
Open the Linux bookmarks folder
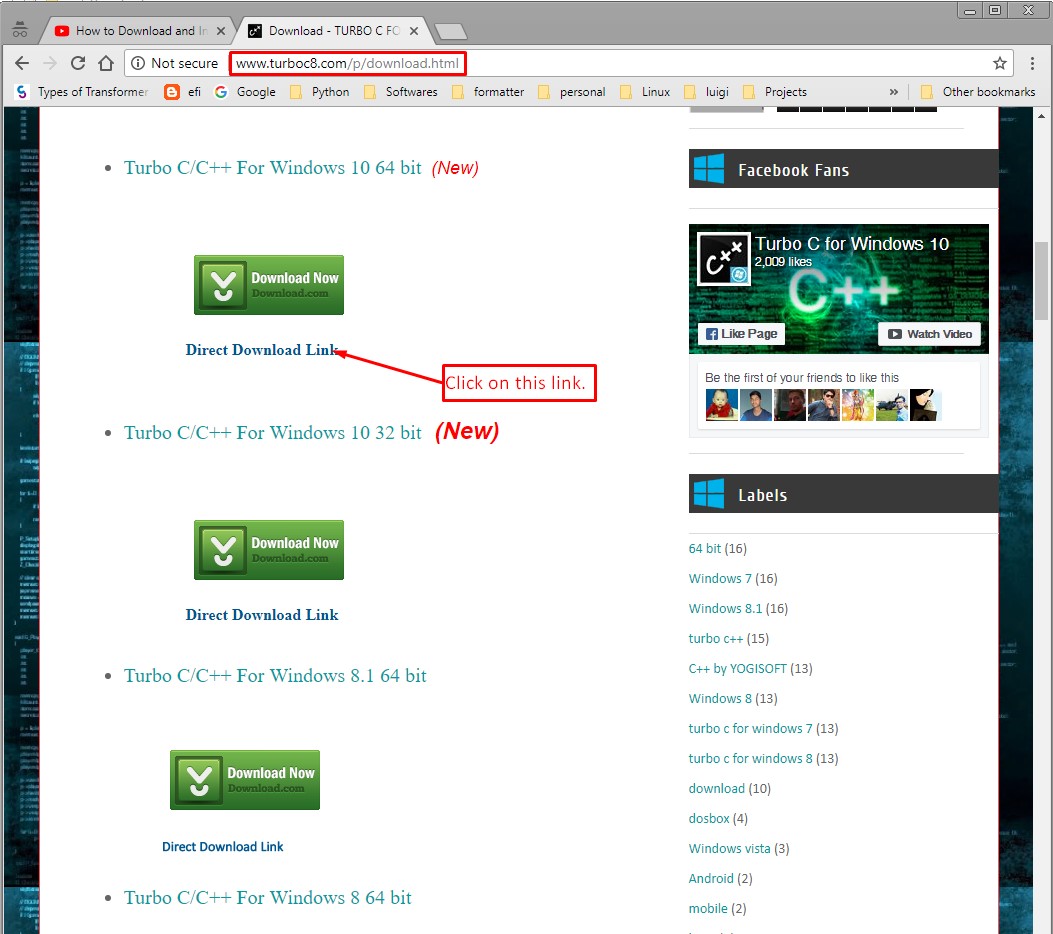coord(645,92)
